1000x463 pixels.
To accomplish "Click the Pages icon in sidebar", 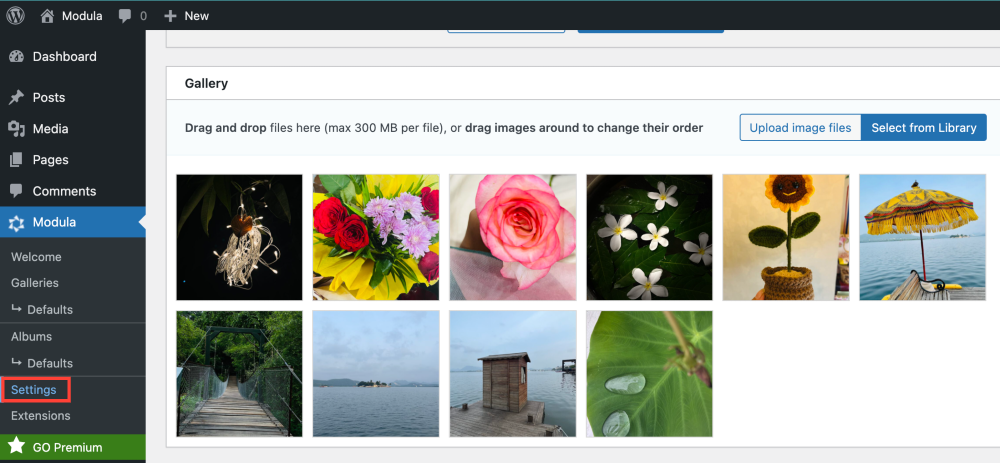I will point(16,160).
